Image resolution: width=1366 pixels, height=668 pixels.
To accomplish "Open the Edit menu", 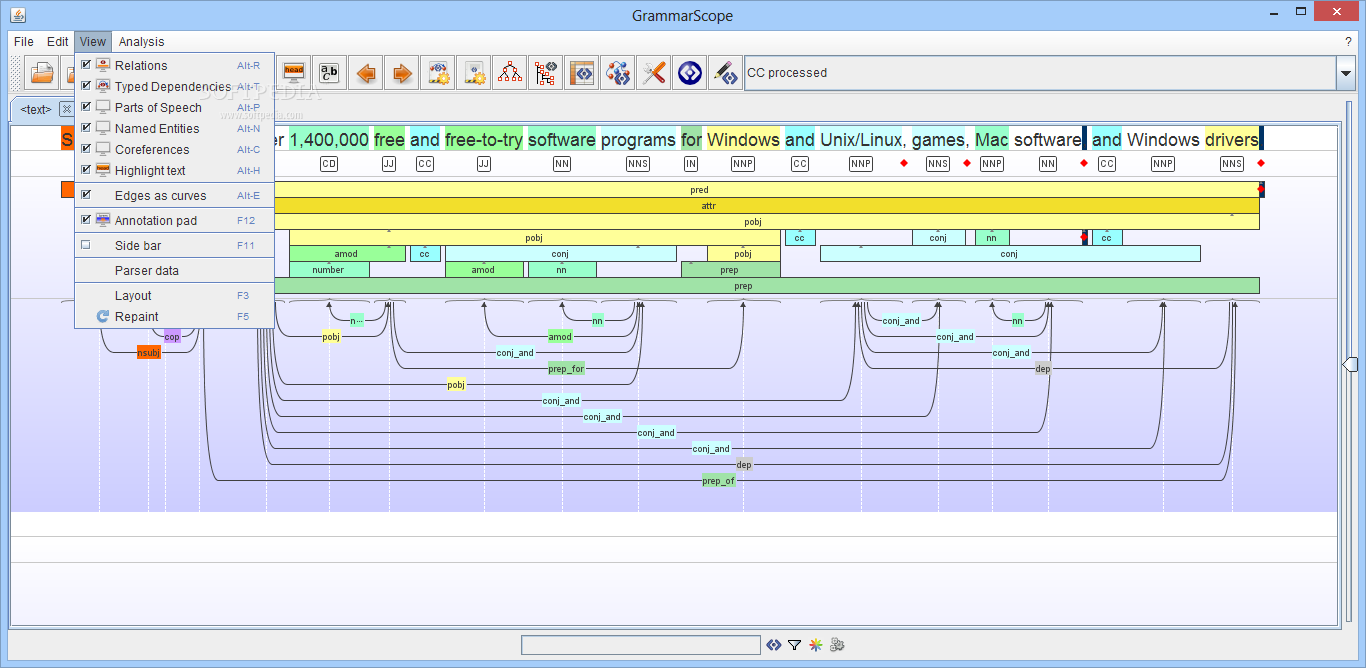I will (x=57, y=42).
